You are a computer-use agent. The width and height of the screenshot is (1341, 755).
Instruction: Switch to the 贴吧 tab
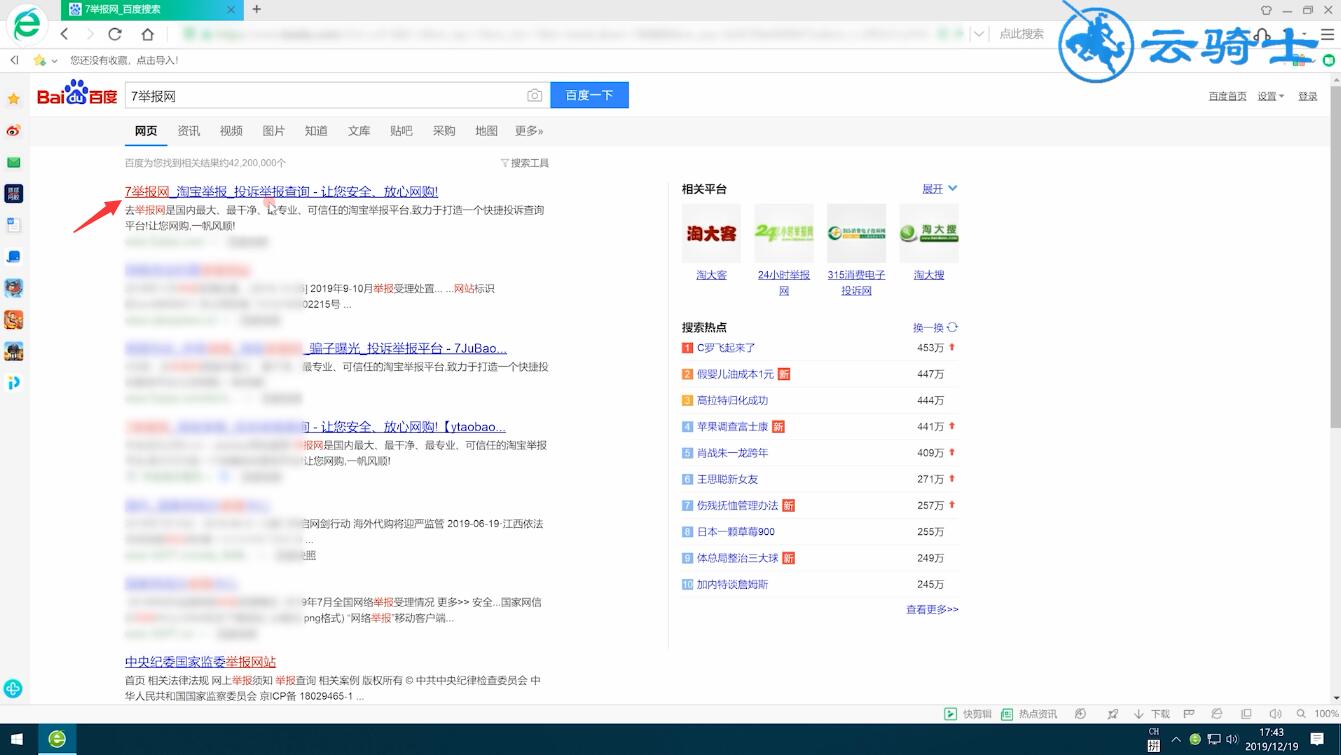click(x=401, y=131)
